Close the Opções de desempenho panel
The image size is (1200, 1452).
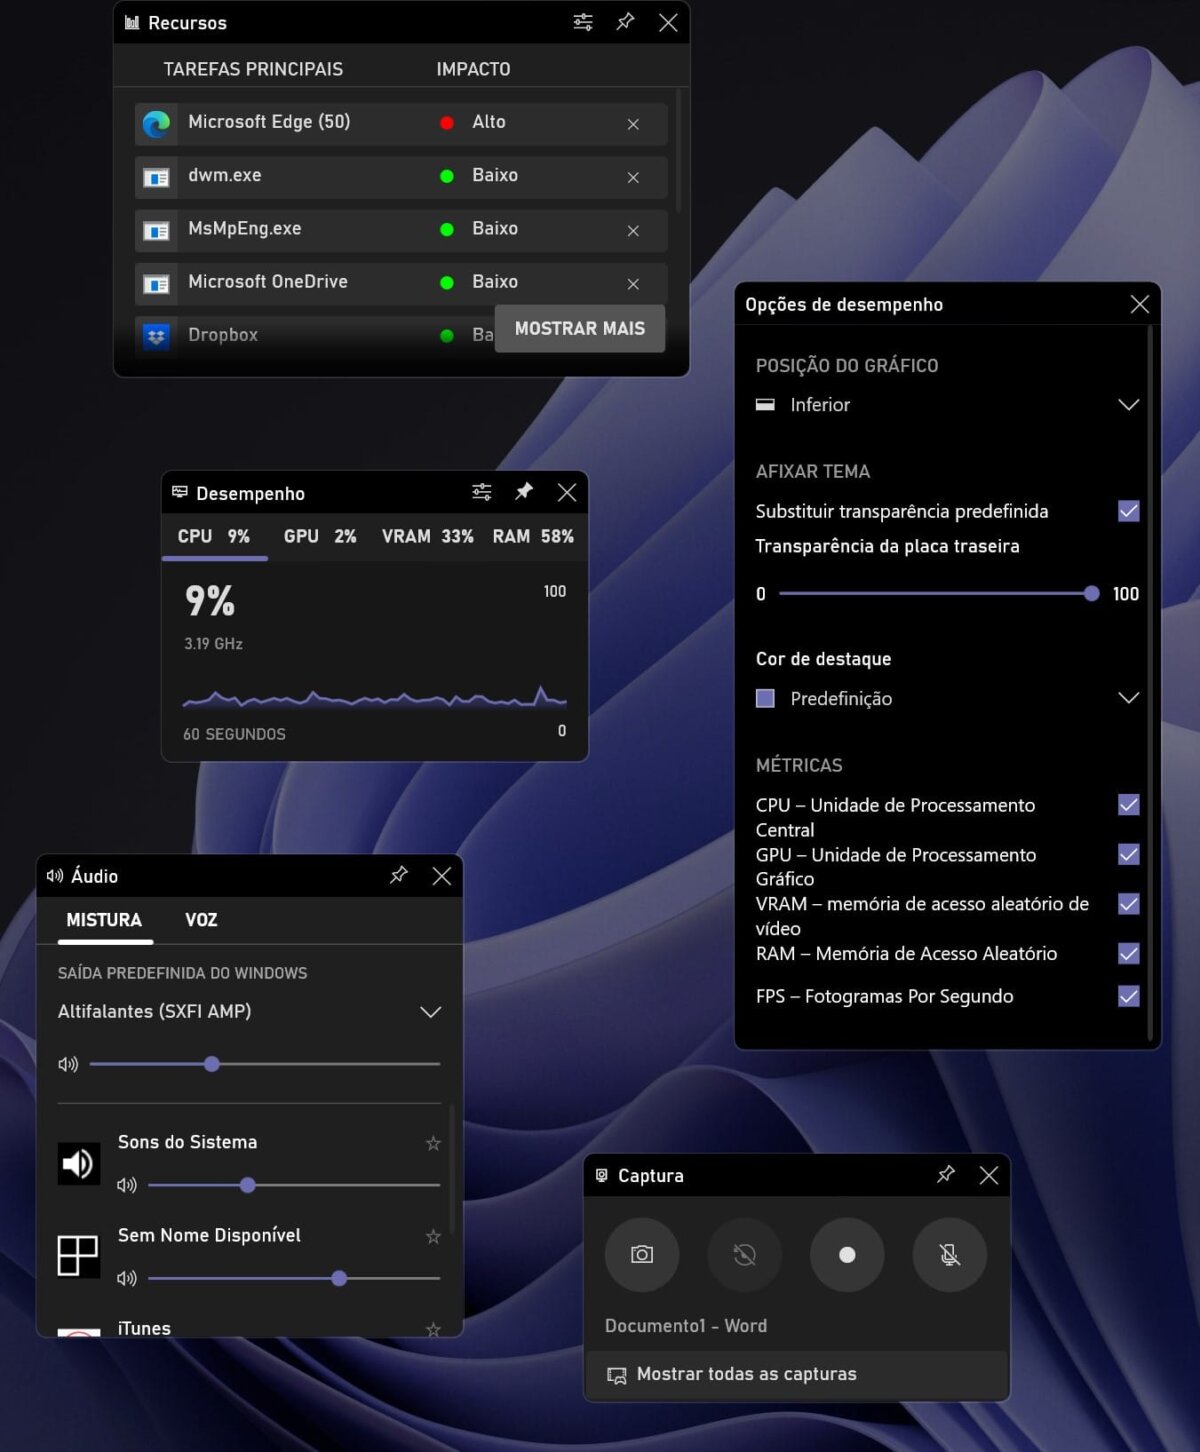pos(1139,304)
